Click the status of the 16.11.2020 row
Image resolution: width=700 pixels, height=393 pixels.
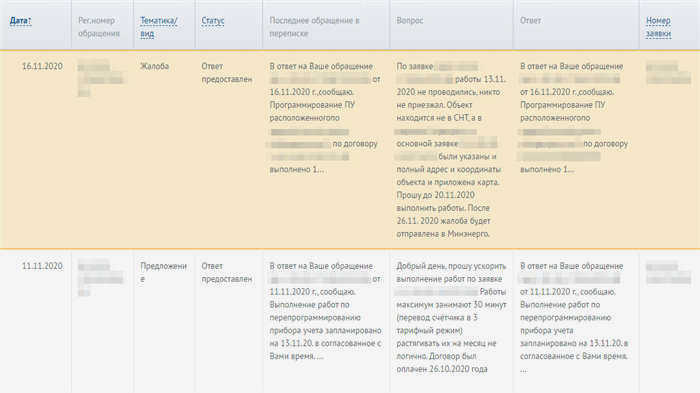click(227, 72)
